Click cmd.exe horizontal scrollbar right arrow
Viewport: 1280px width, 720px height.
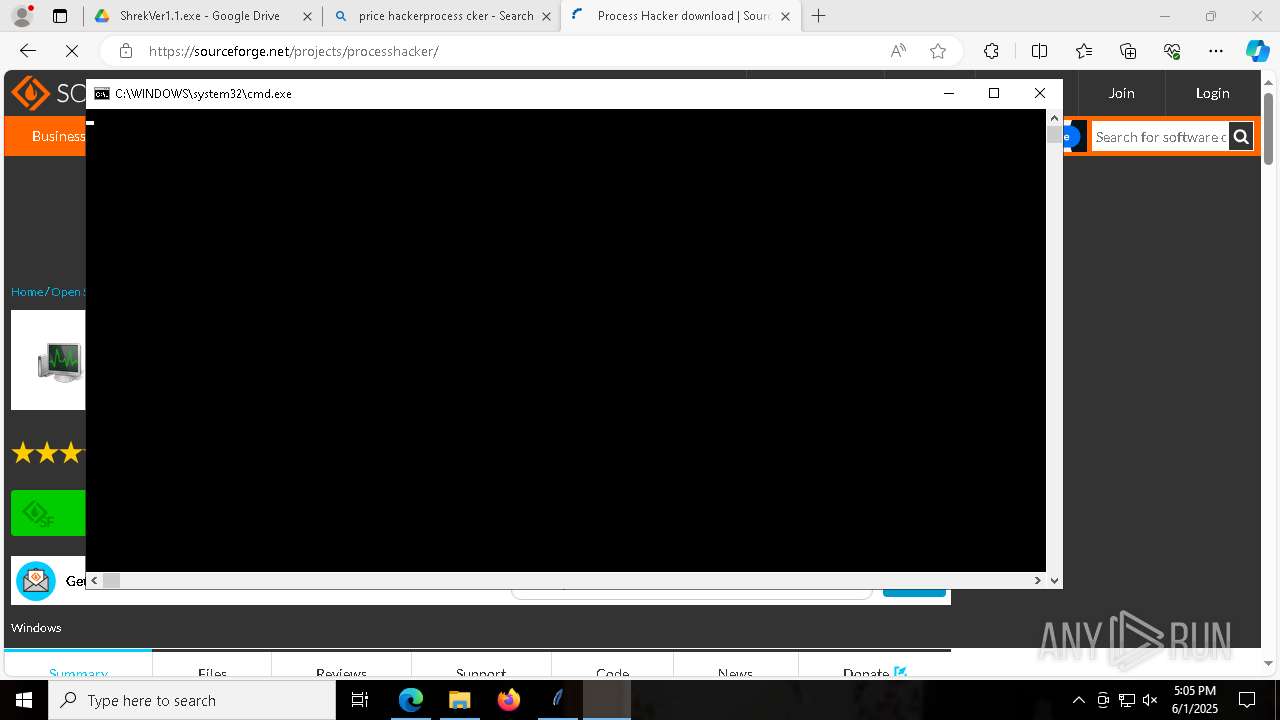[1038, 580]
